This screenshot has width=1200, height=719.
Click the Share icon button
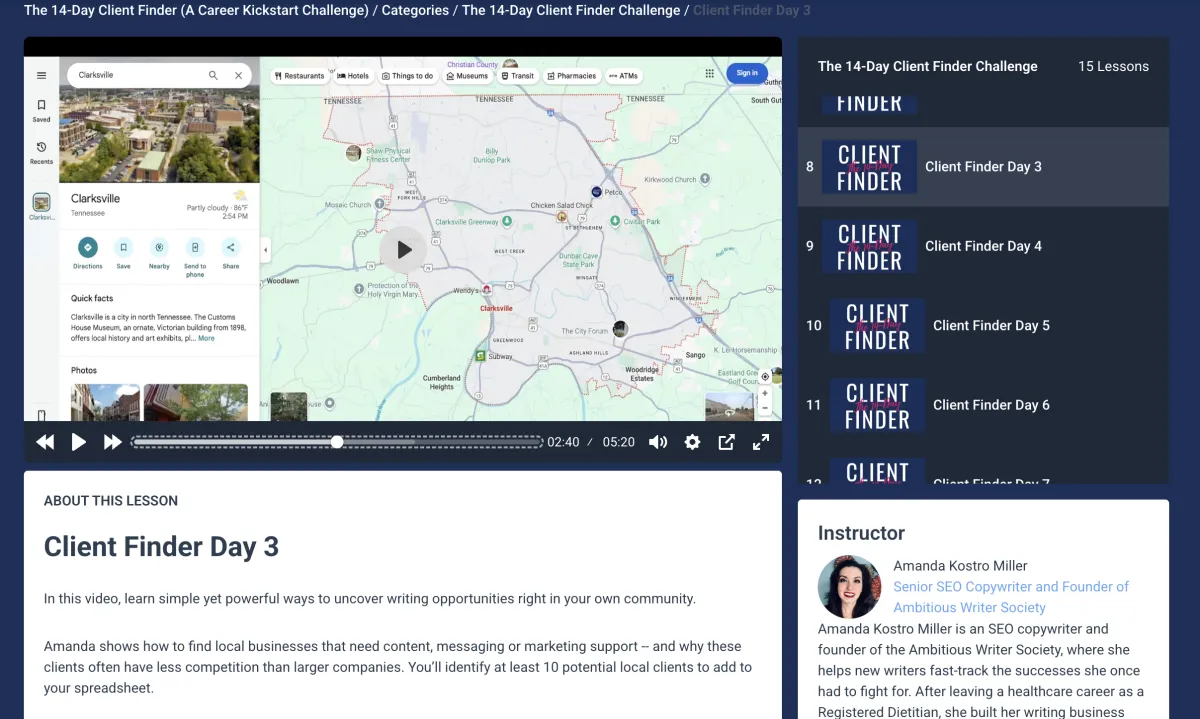231,248
